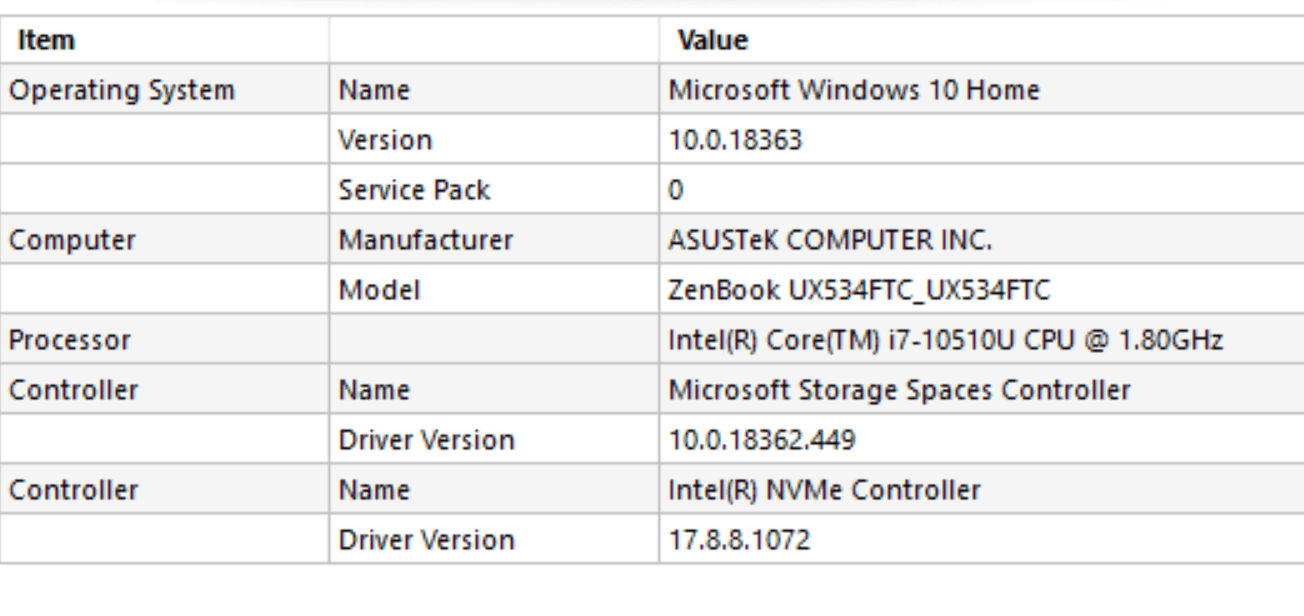1304x616 pixels.
Task: Click the Item column header
Action: [x=47, y=41]
